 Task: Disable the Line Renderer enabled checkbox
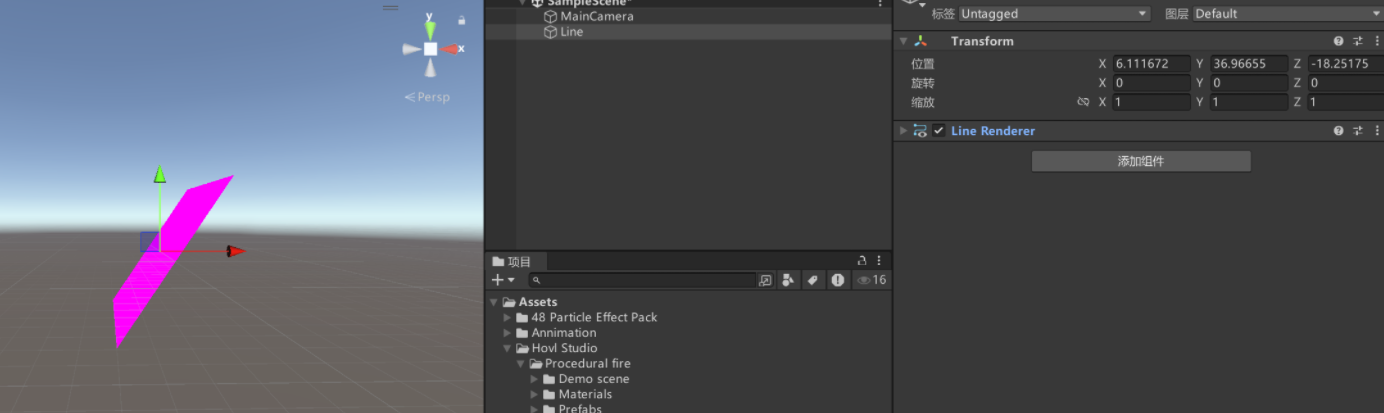(x=939, y=131)
